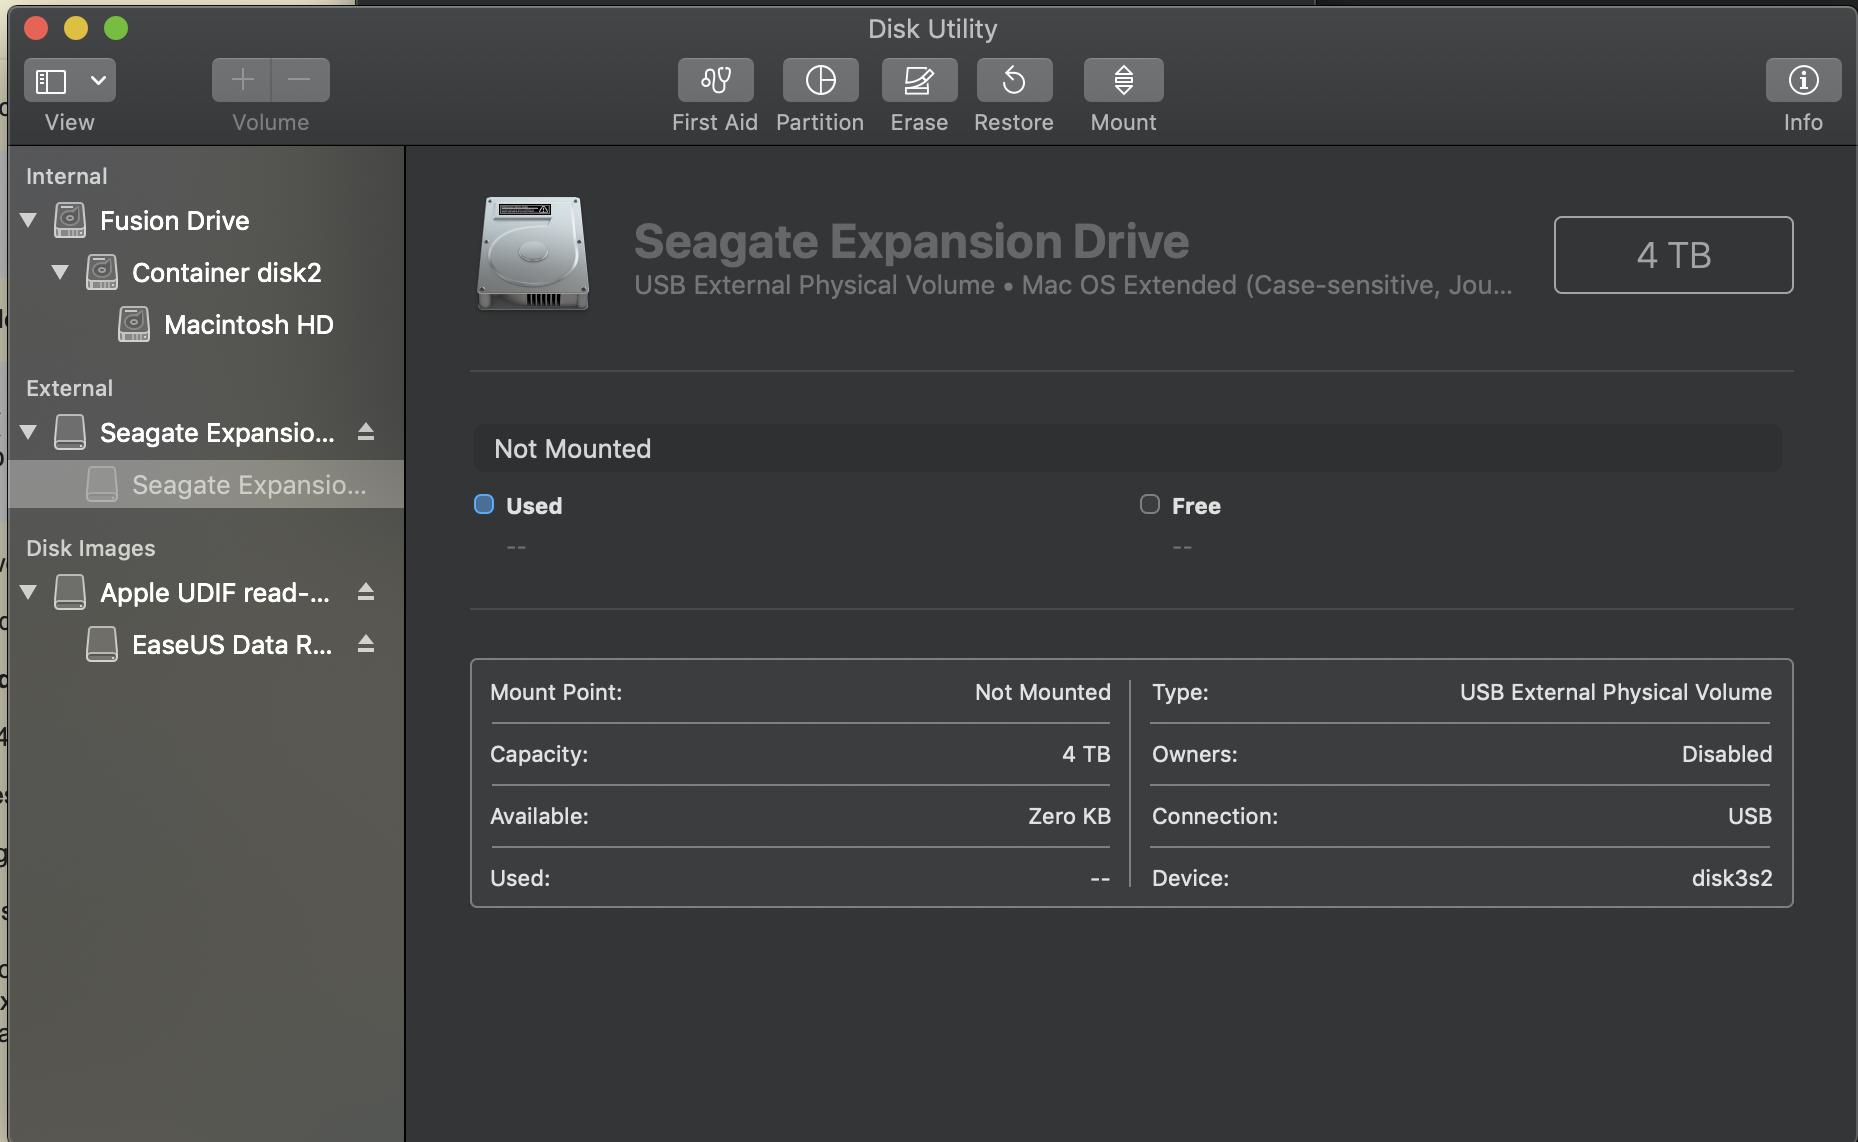
Task: Collapse the Container disk2 entry
Action: 60,271
